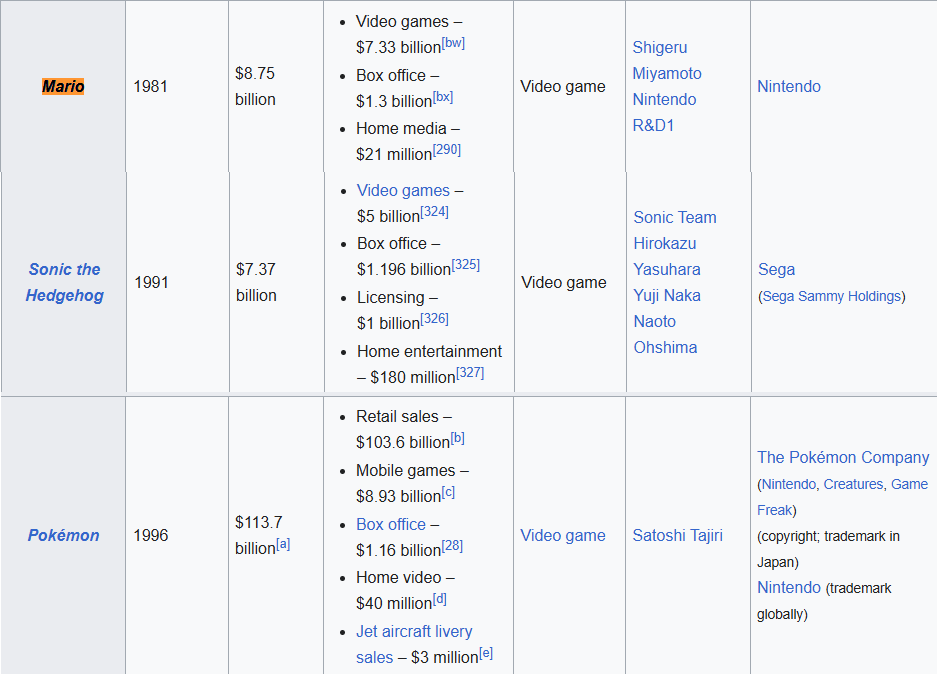Open footnote [e] after $3 million
This screenshot has height=674, width=937.
click(486, 653)
